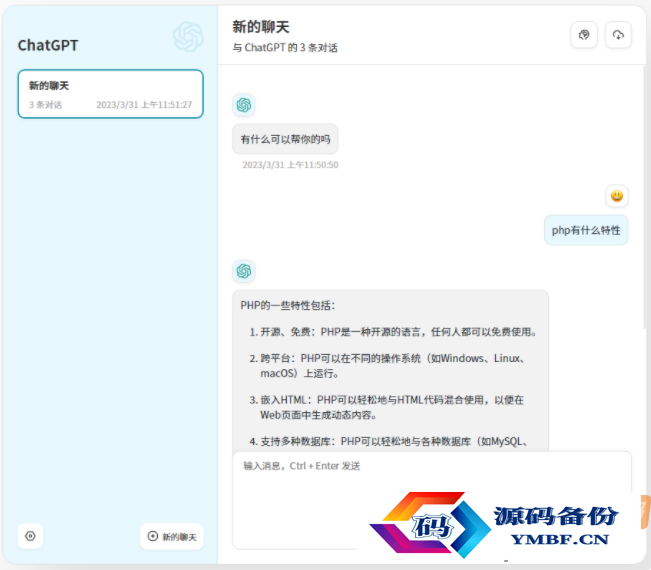Open settings gear in sidebar bottom

[30, 536]
